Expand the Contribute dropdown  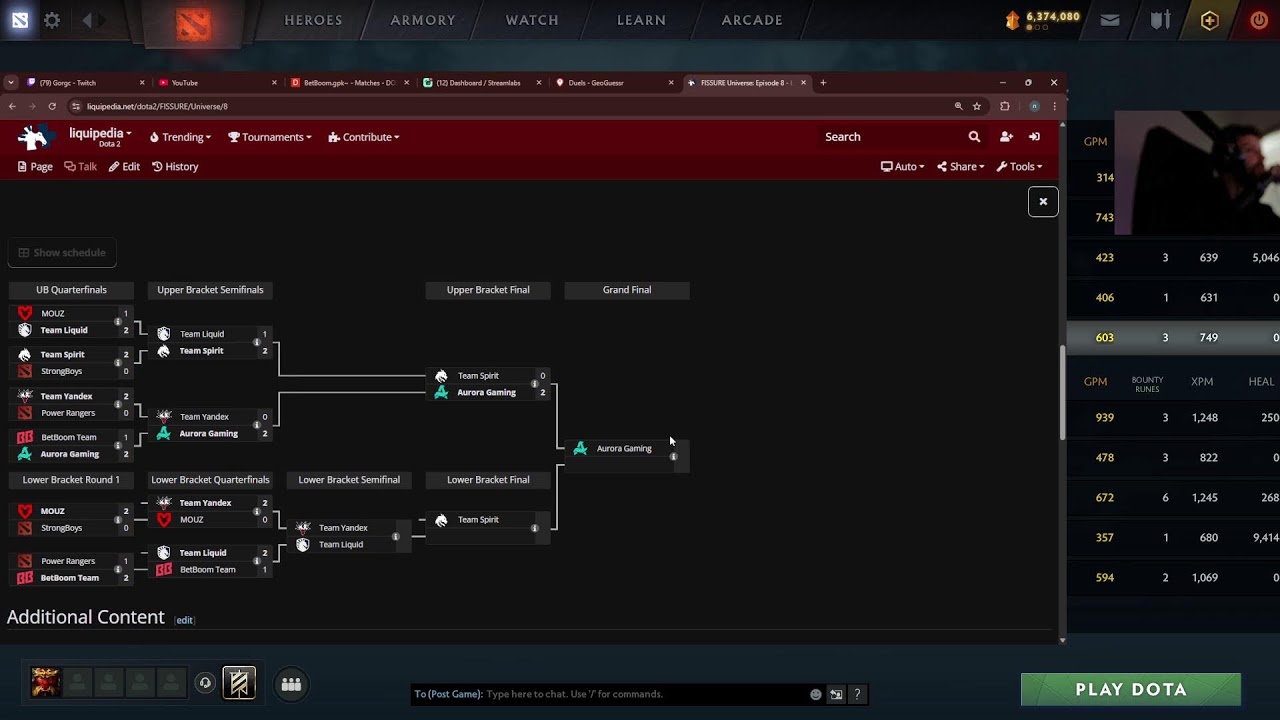pyautogui.click(x=364, y=137)
